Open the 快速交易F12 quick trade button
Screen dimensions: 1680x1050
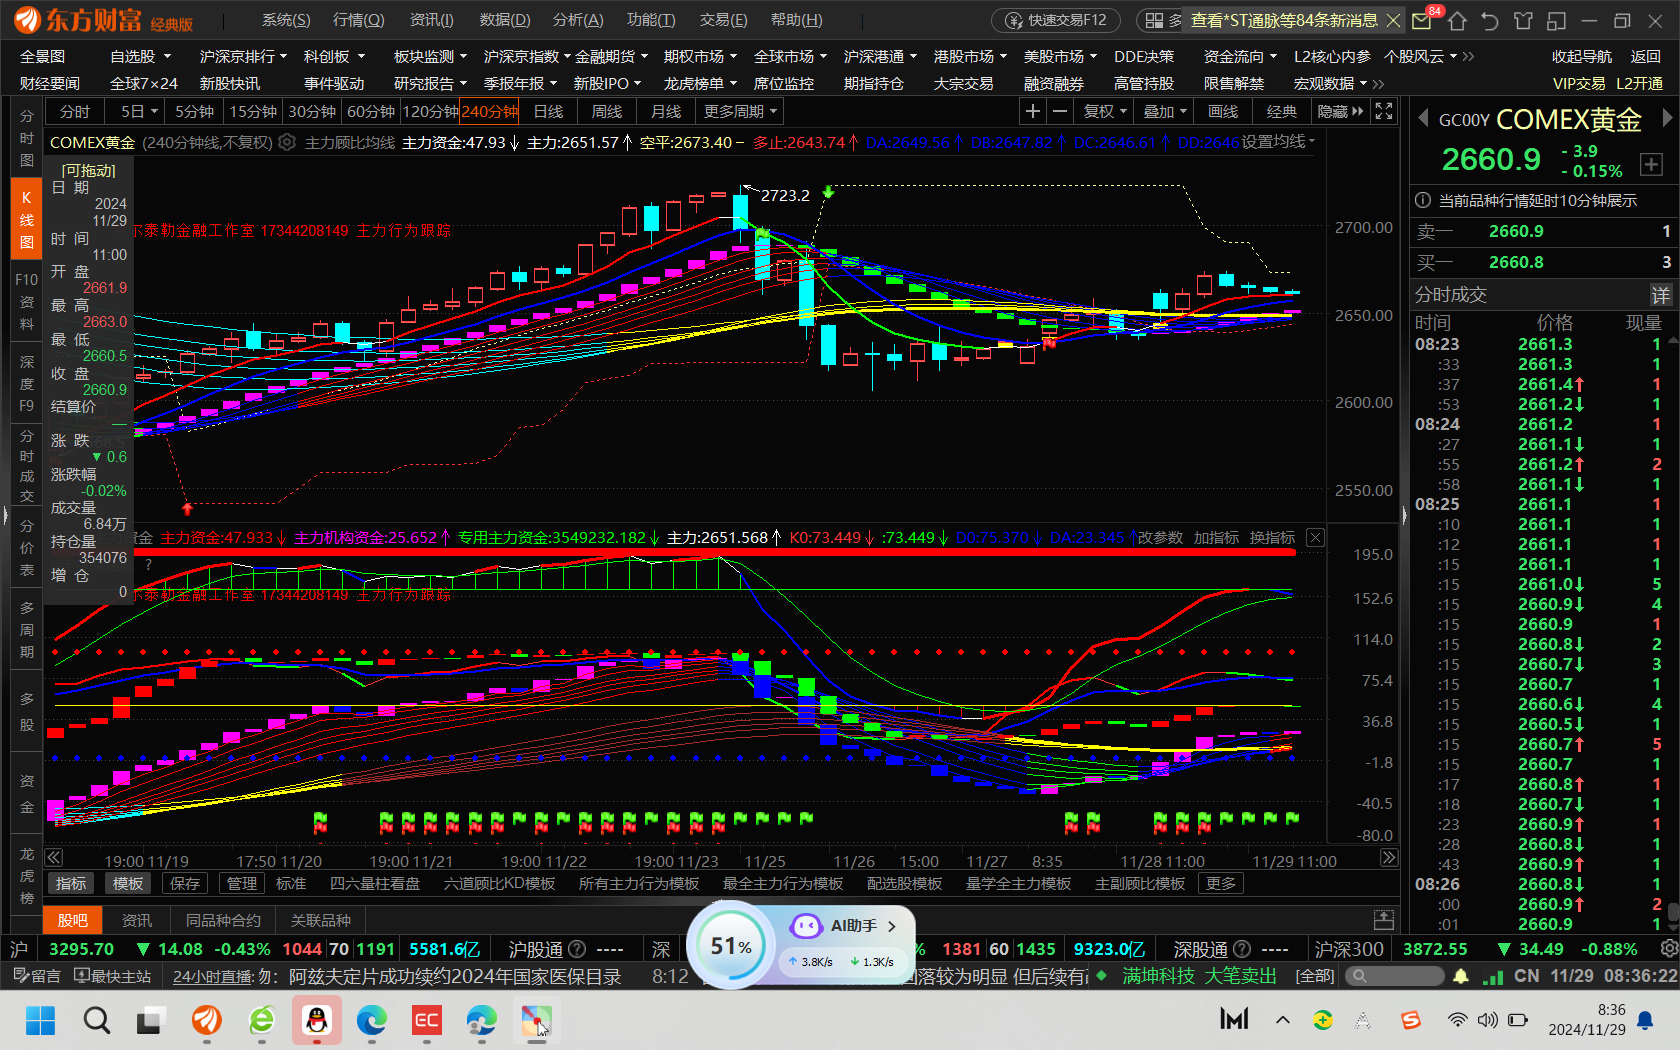point(1056,20)
